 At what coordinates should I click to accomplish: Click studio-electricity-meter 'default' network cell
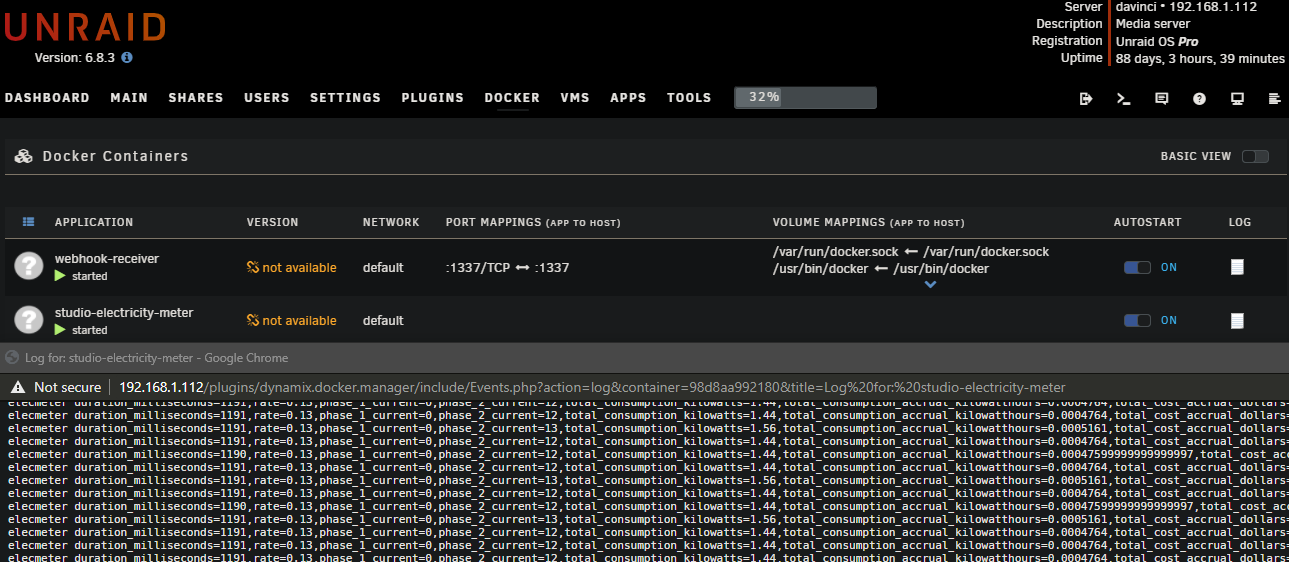(383, 320)
